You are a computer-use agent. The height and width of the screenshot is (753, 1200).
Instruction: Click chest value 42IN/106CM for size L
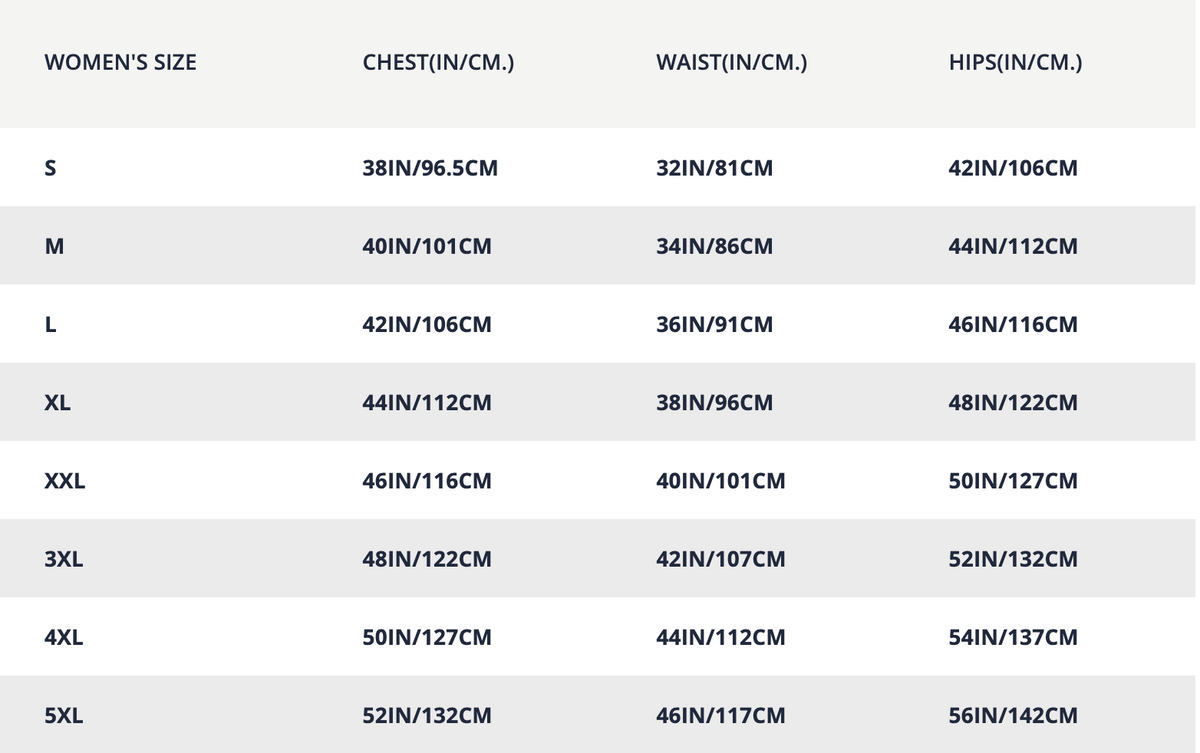point(427,325)
